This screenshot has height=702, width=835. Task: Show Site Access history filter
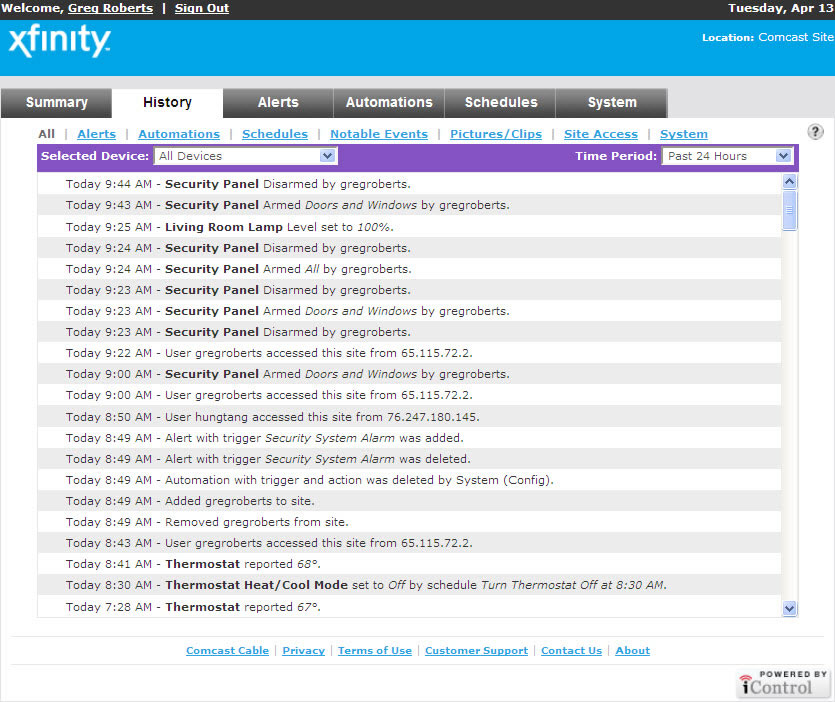(x=600, y=134)
